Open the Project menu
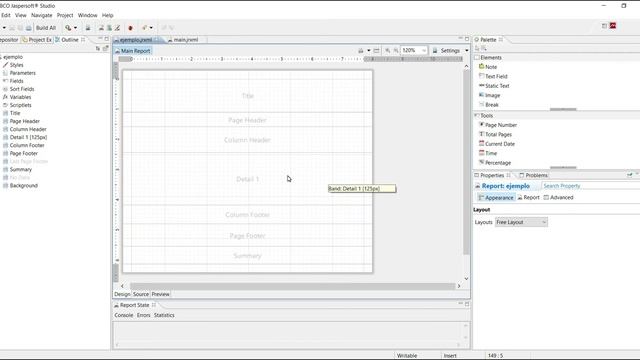 (x=65, y=15)
